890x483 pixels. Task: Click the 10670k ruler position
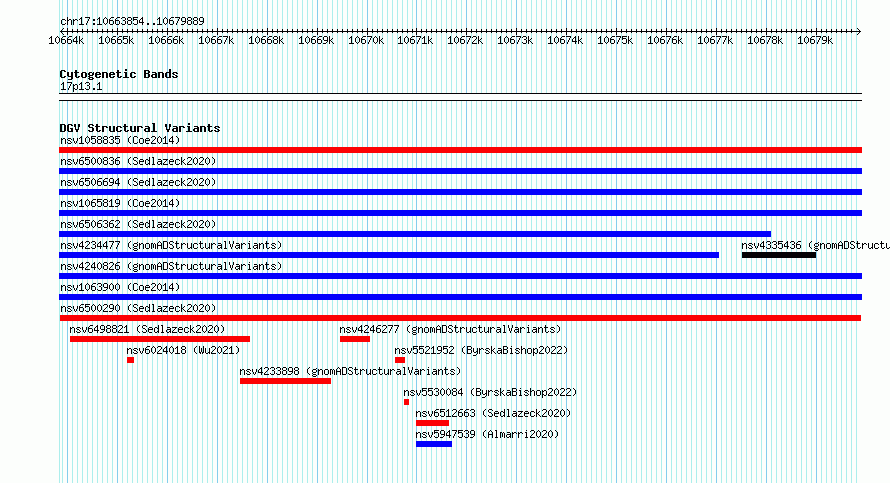[x=366, y=40]
